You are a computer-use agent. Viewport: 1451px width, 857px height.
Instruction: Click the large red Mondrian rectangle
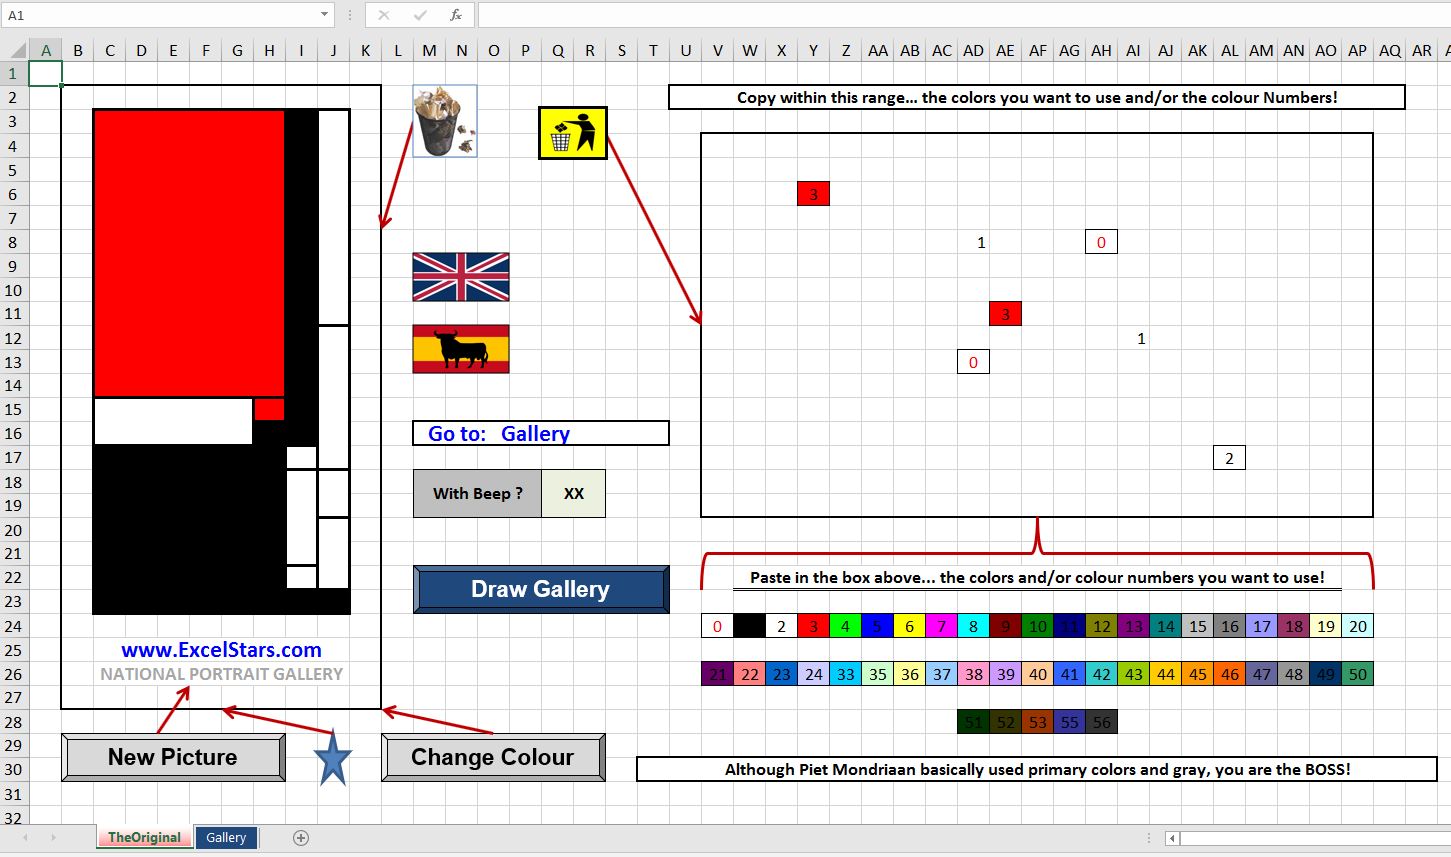tap(189, 253)
